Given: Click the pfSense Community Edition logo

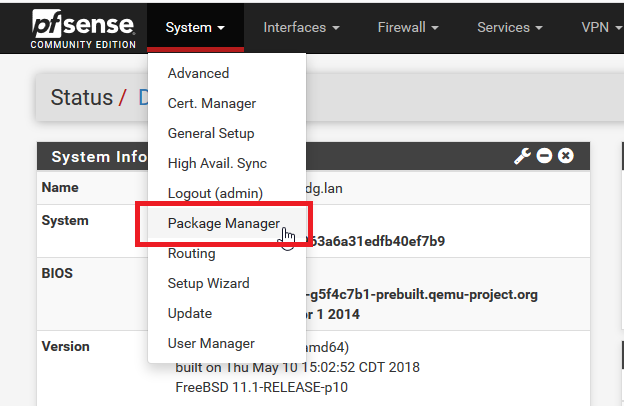Looking at the screenshot, I should click(x=83, y=29).
